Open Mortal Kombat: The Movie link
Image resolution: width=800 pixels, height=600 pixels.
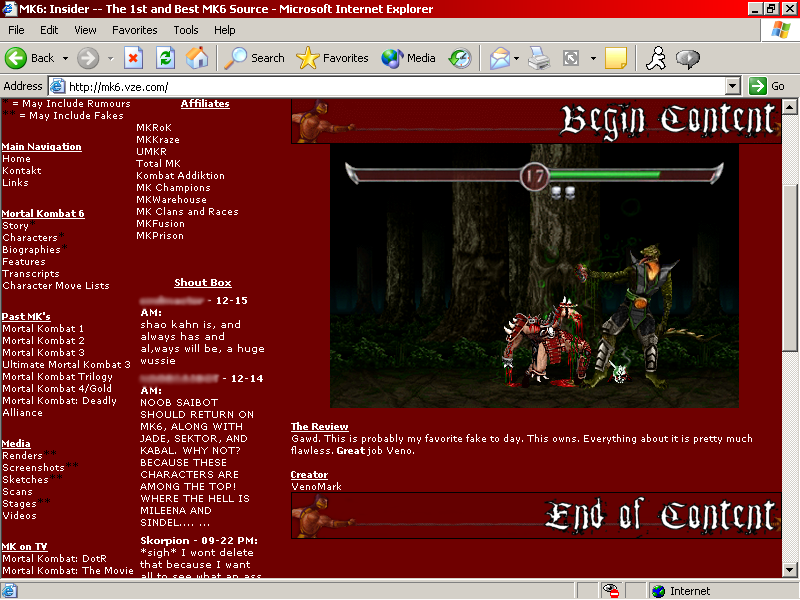tap(68, 570)
